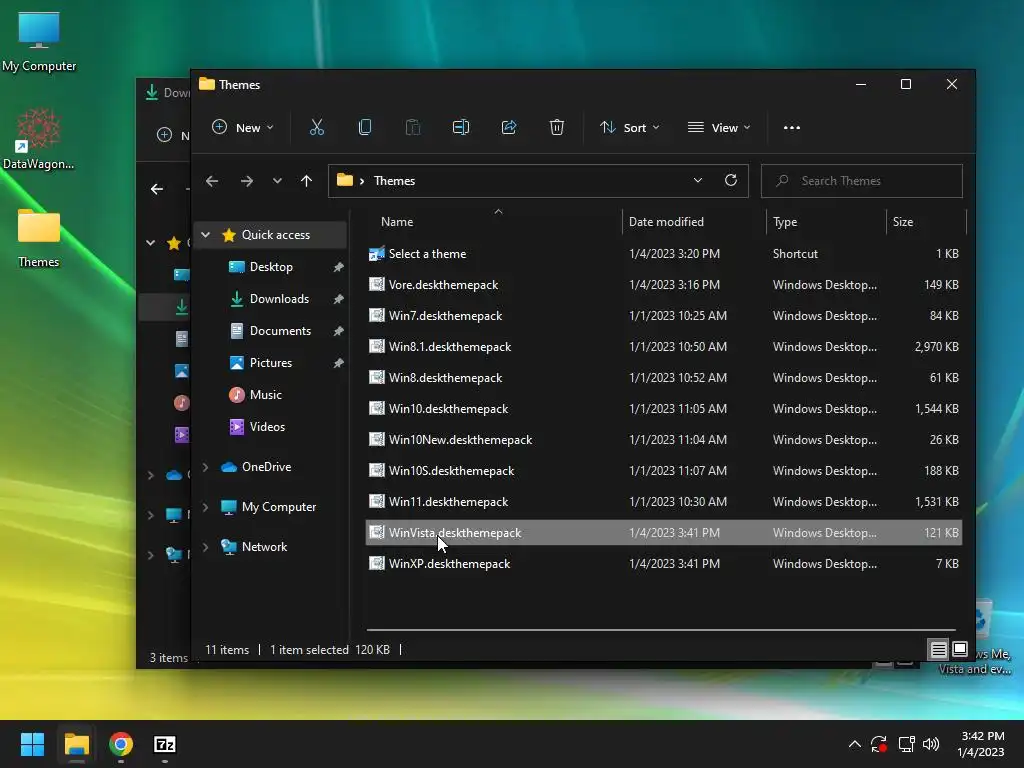Viewport: 1024px width, 768px height.
Task: Click the back arrow in Downloads window
Action: click(x=157, y=189)
